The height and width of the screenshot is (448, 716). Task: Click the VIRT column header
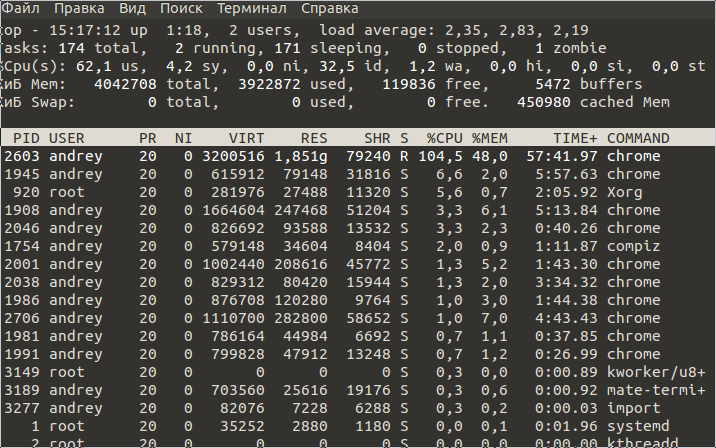(247, 138)
